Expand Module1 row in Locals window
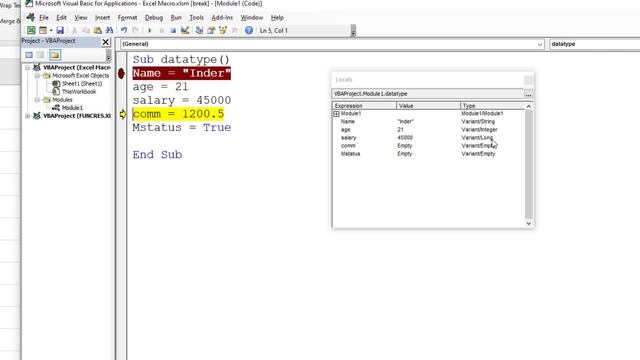Image resolution: width=640 pixels, height=360 pixels. [336, 114]
